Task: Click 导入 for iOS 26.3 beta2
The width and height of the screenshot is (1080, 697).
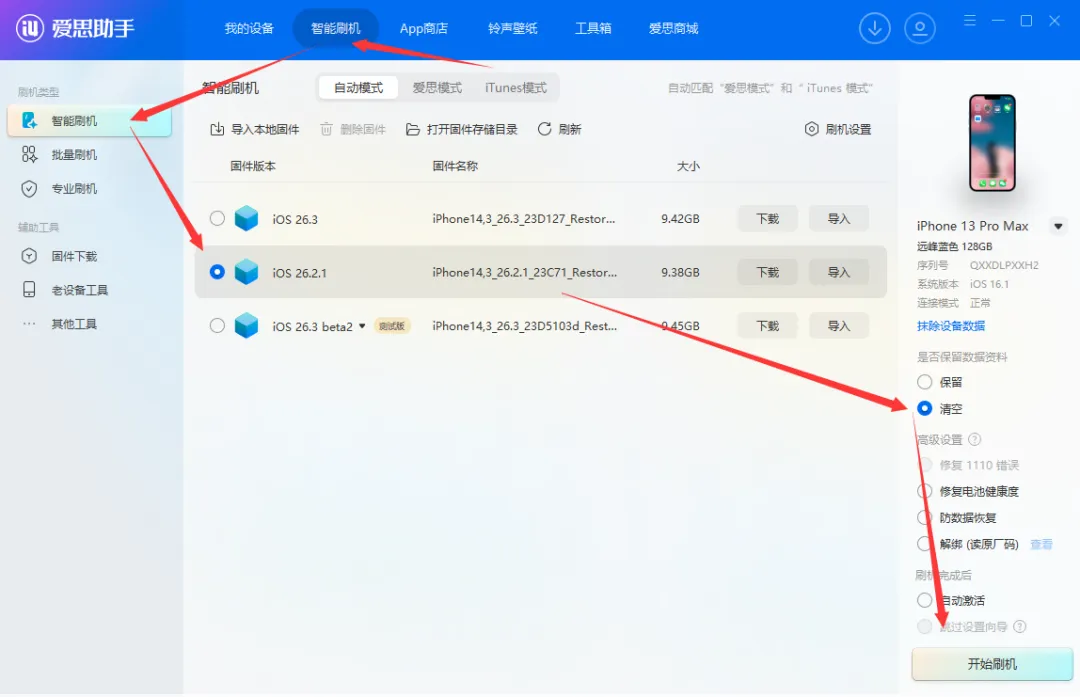Action: (838, 326)
